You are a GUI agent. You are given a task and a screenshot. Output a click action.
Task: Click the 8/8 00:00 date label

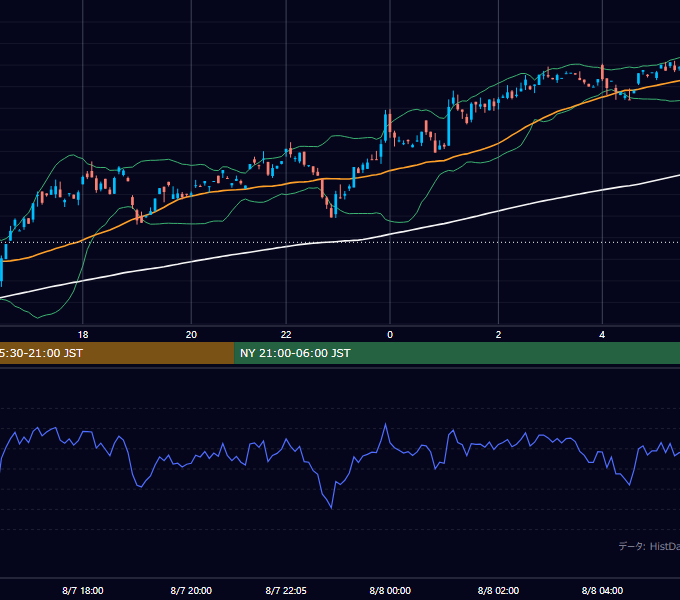[390, 590]
